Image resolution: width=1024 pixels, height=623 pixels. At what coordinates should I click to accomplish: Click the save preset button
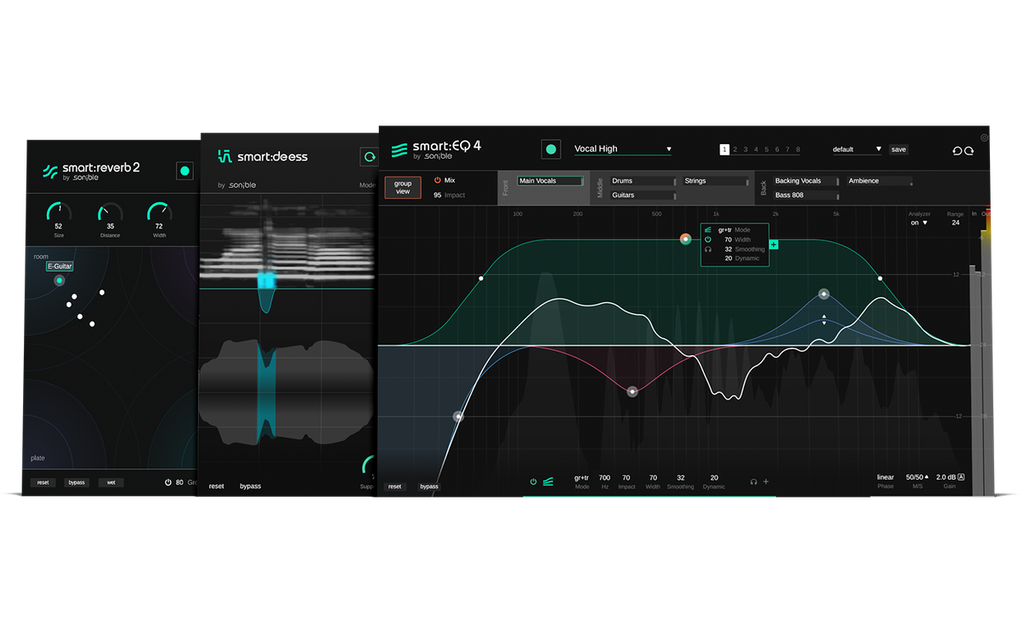tap(899, 150)
